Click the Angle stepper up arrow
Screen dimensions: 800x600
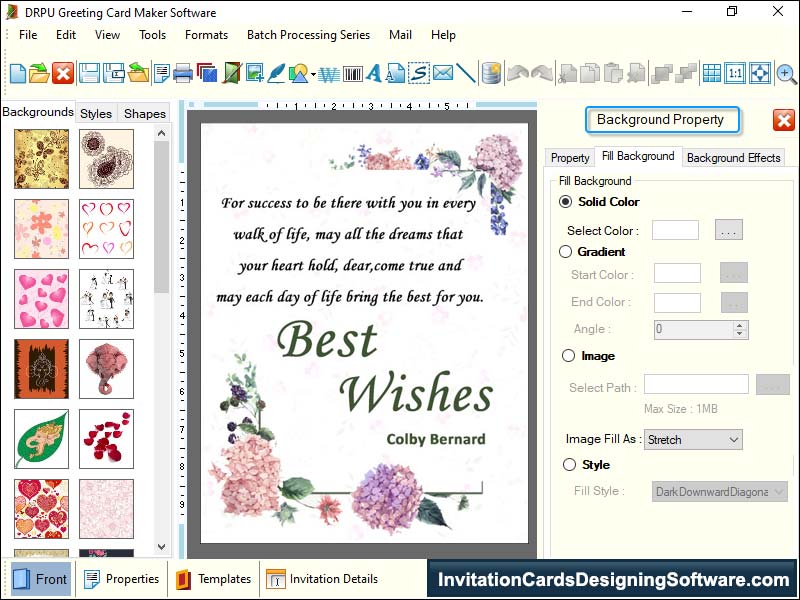[x=738, y=324]
